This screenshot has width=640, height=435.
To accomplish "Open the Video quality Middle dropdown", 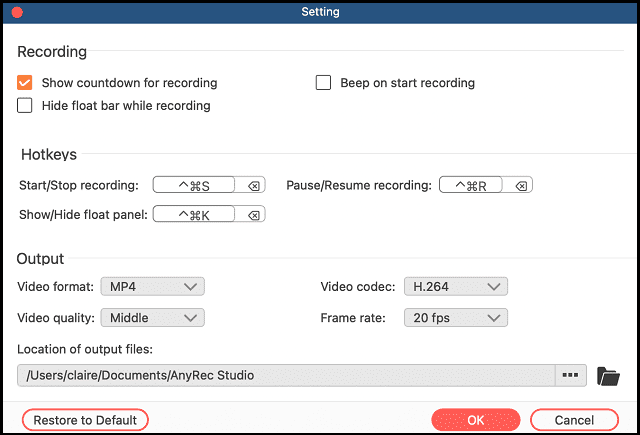I will pos(153,317).
